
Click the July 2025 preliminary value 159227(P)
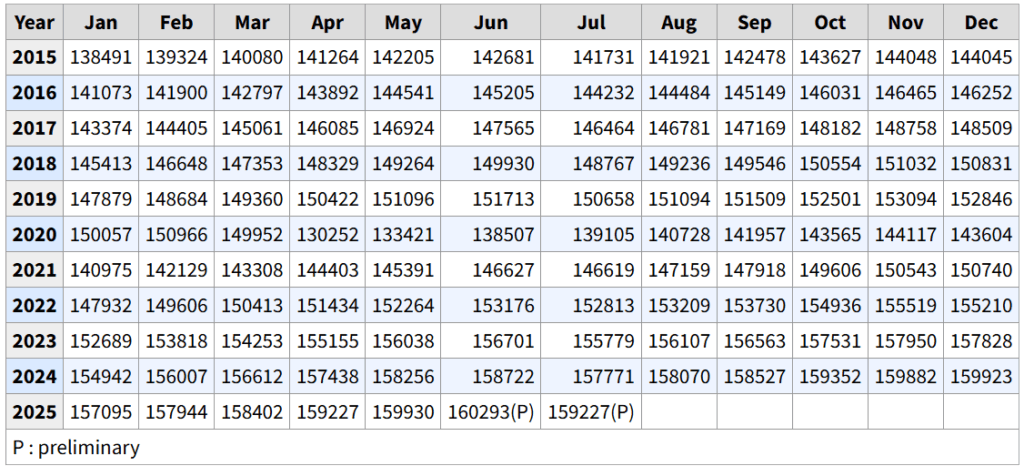[591, 411]
